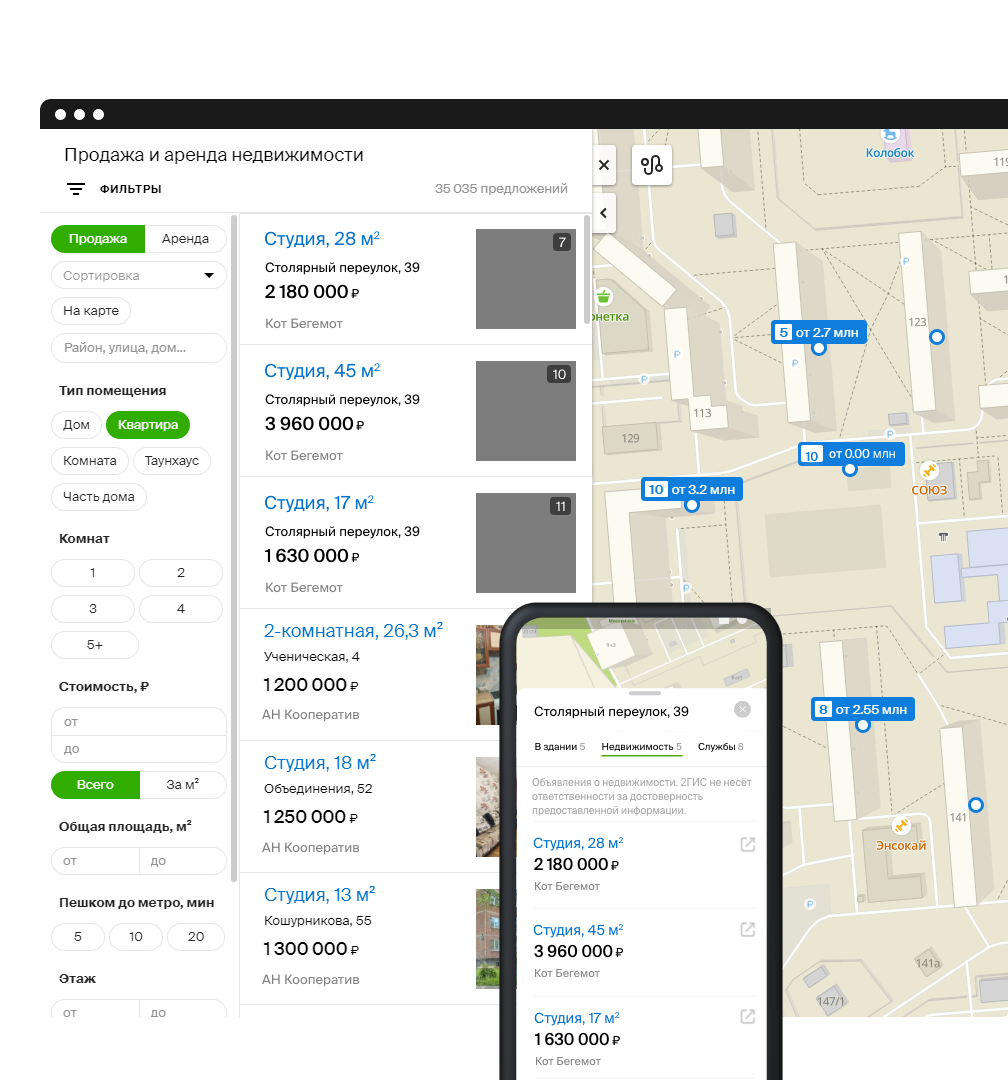
Task: Choose 3 rooms filter
Action: 93,609
